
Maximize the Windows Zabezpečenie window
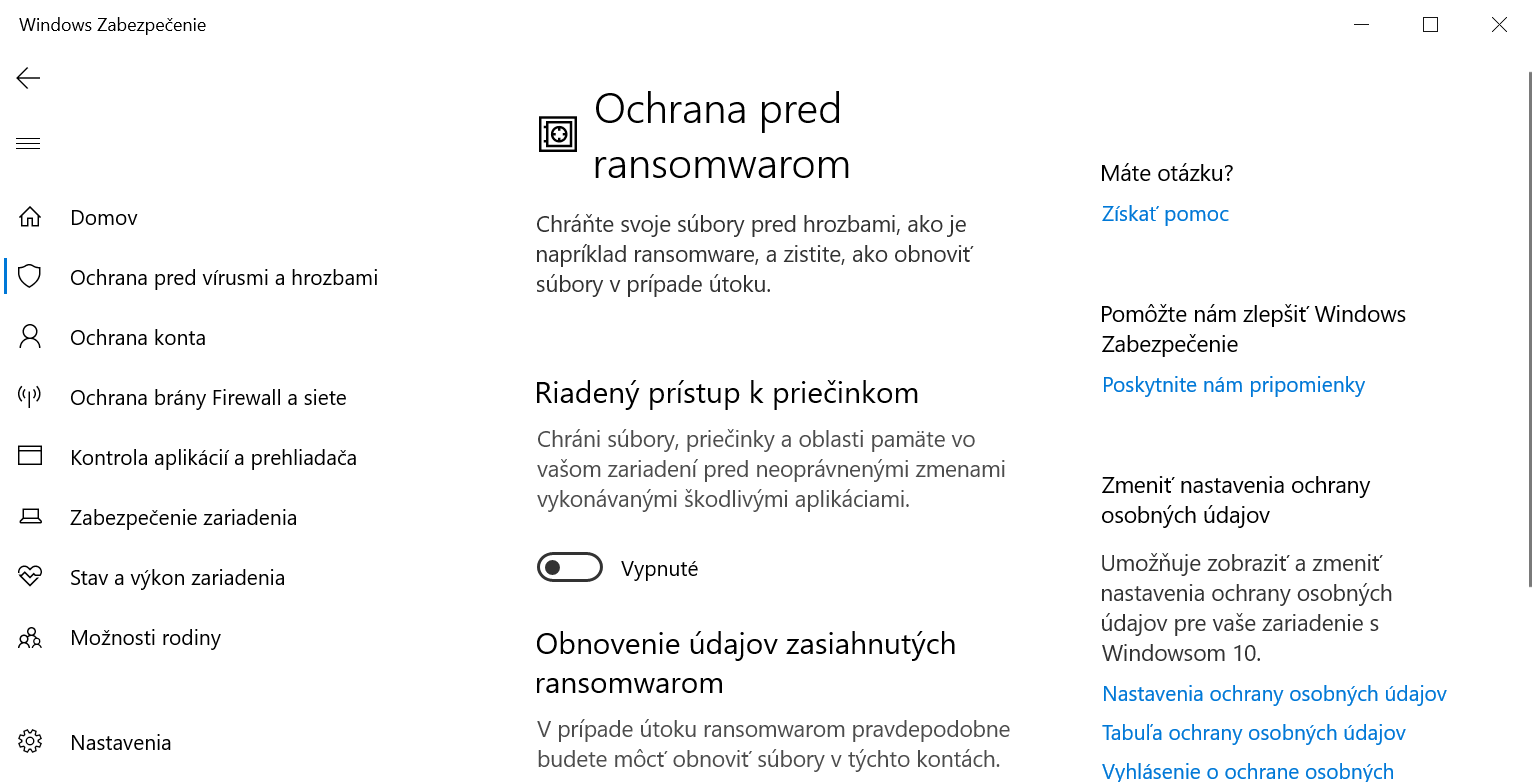pyautogui.click(x=1430, y=25)
